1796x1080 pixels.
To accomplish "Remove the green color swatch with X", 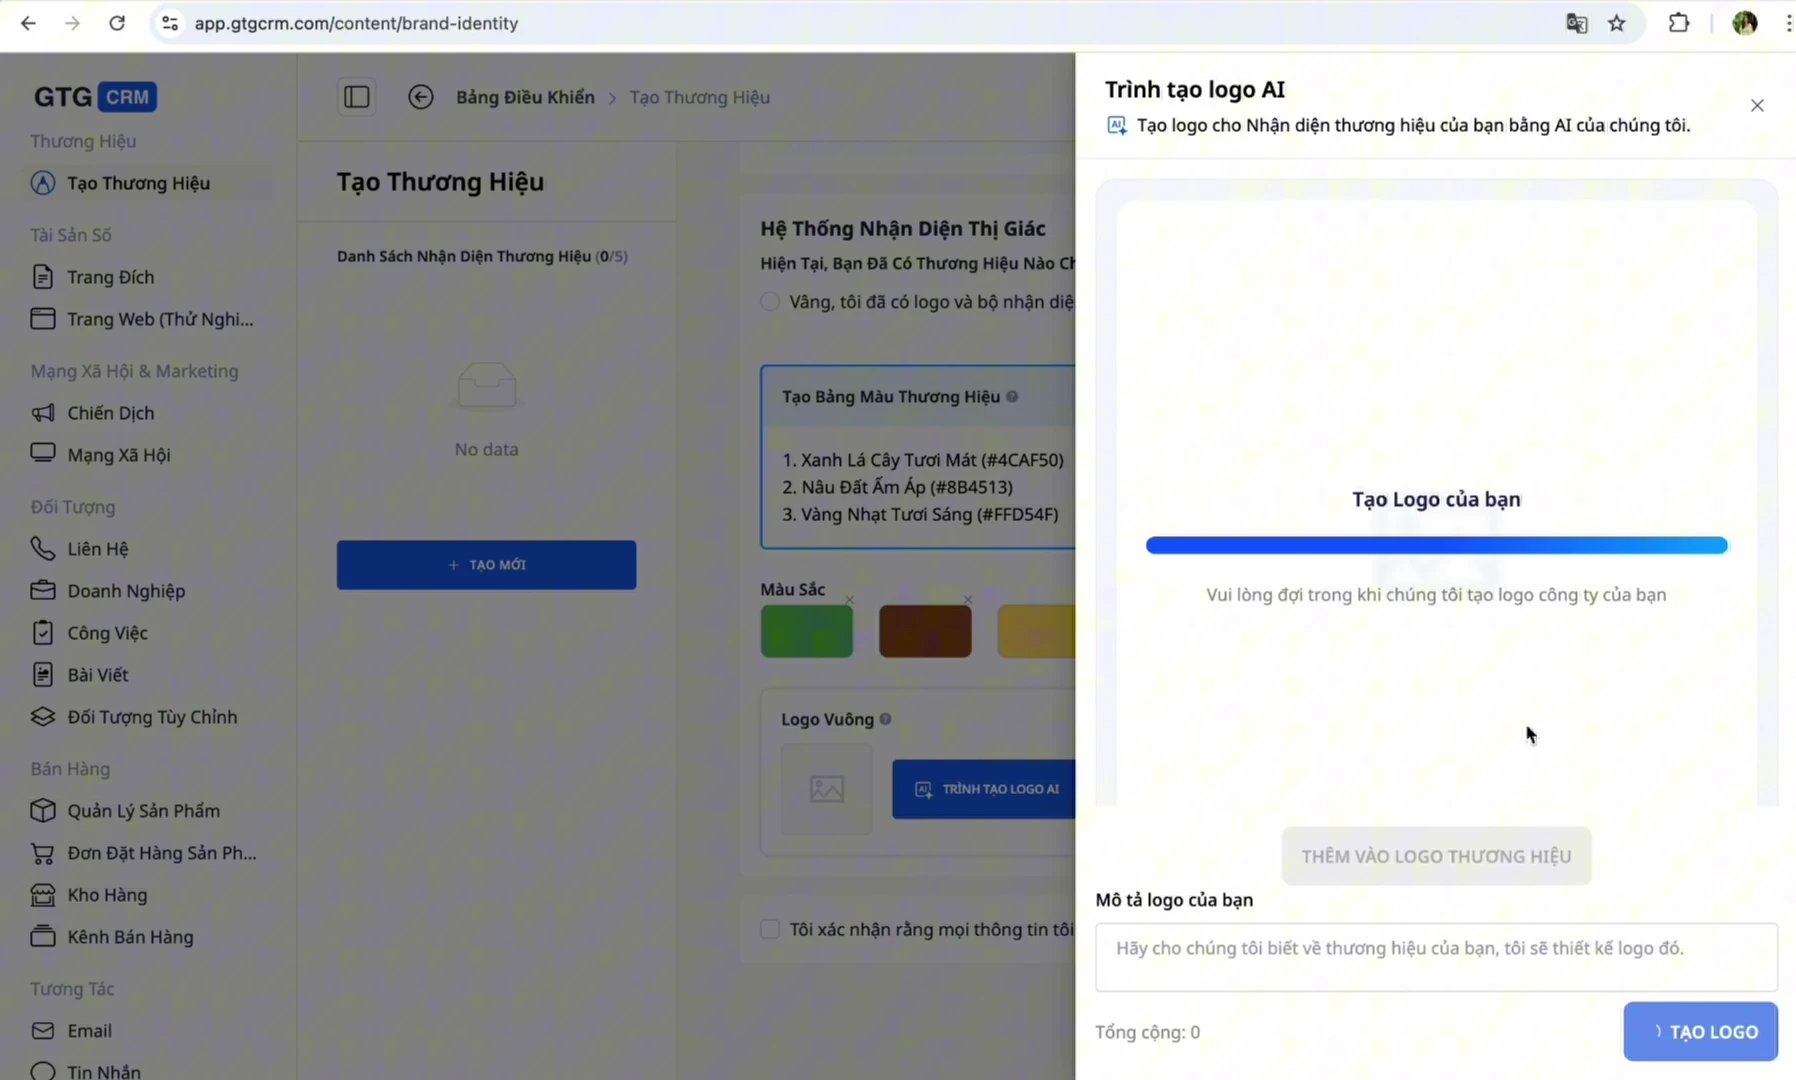I will [849, 600].
